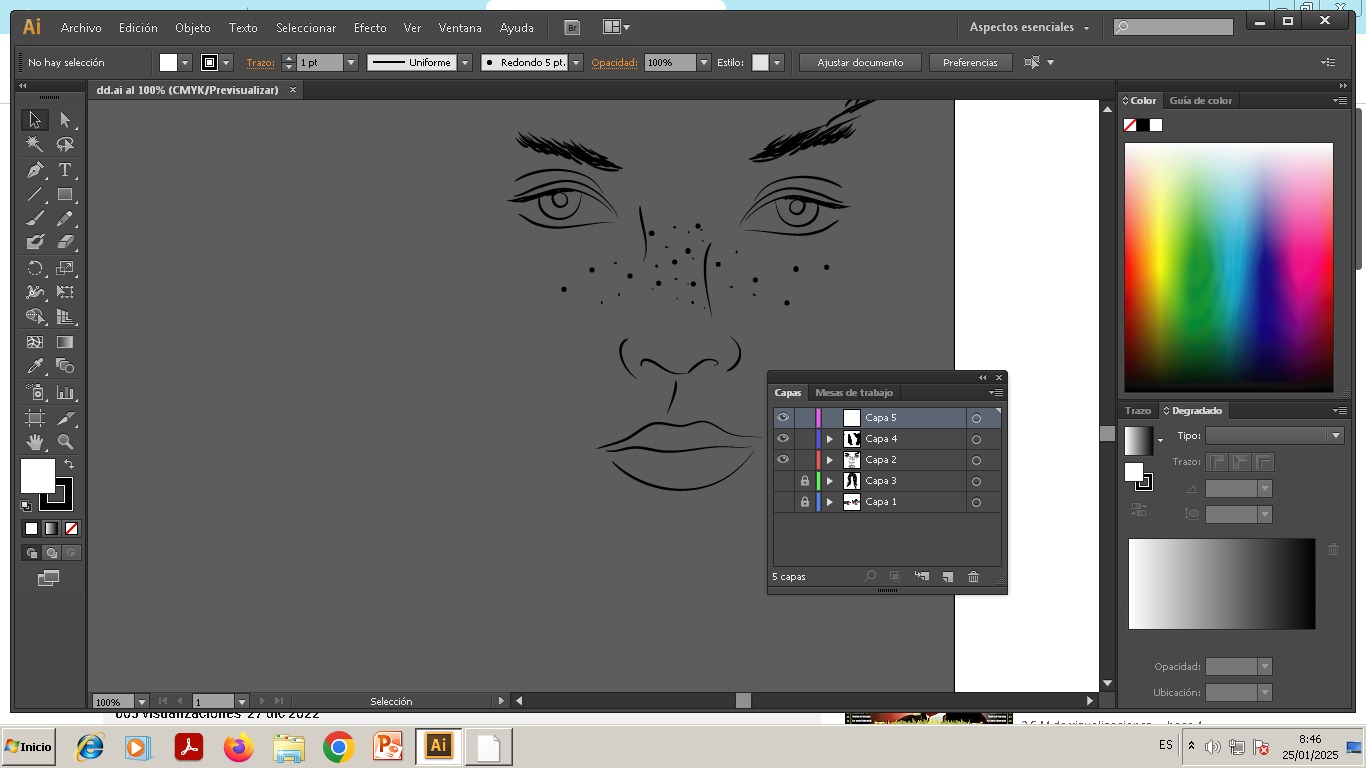Click the grayscale gradient slider bar
This screenshot has width=1366, height=768.
tap(1221, 584)
